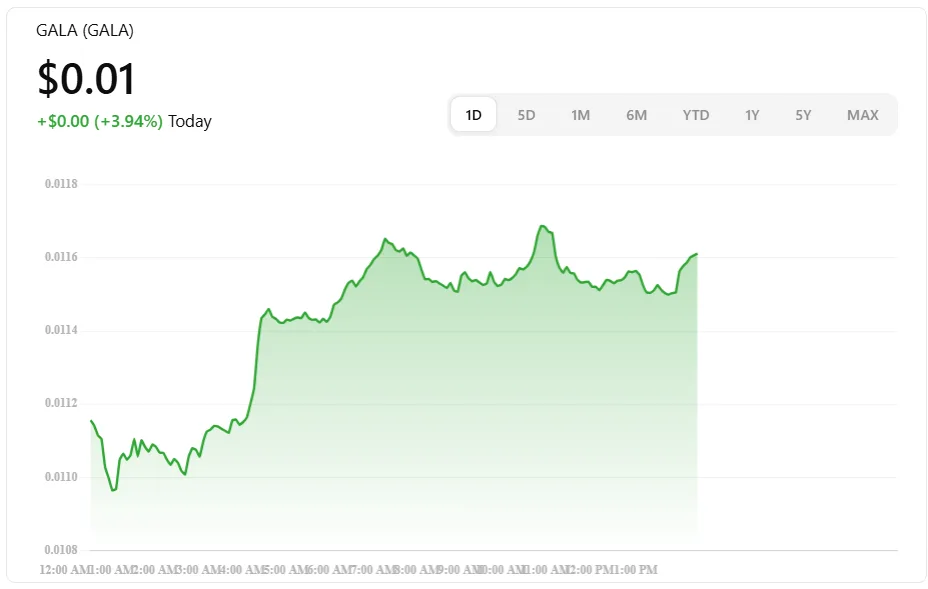Image resolution: width=928 pixels, height=589 pixels.
Task: Click the latest endpoint of price line
Action: pos(696,254)
